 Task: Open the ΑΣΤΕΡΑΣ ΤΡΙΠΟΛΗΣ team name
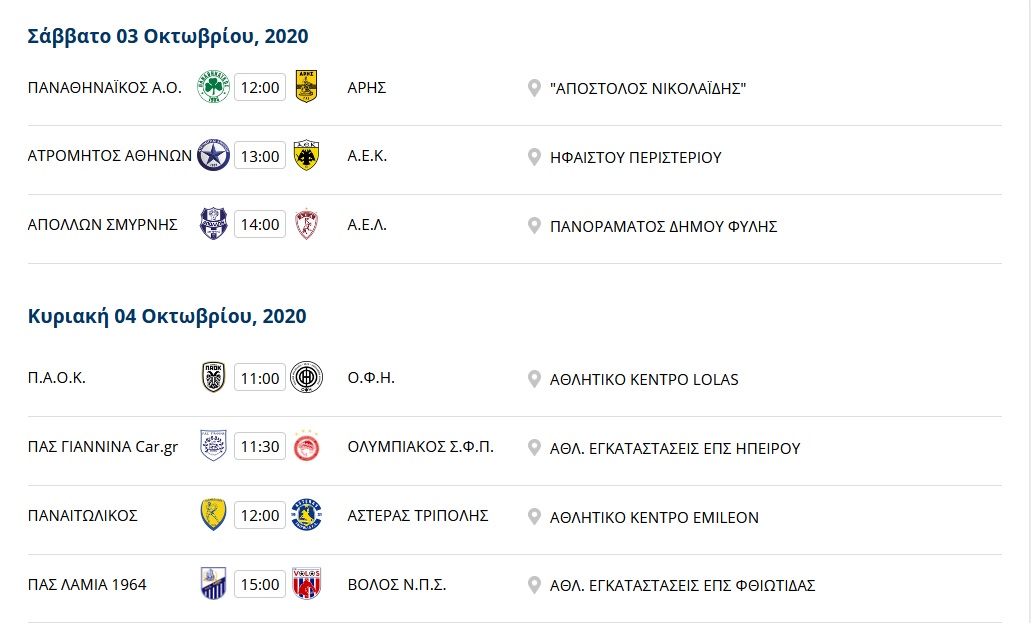point(418,516)
